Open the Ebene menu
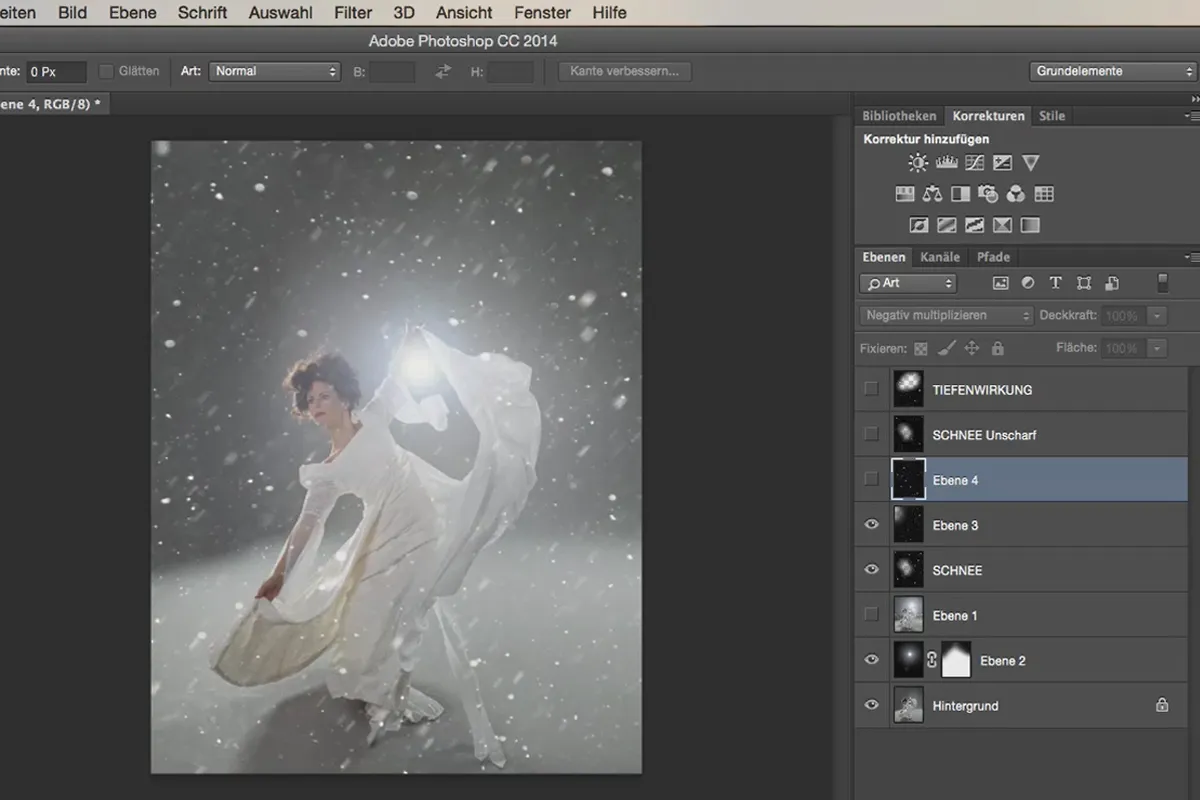 point(132,13)
